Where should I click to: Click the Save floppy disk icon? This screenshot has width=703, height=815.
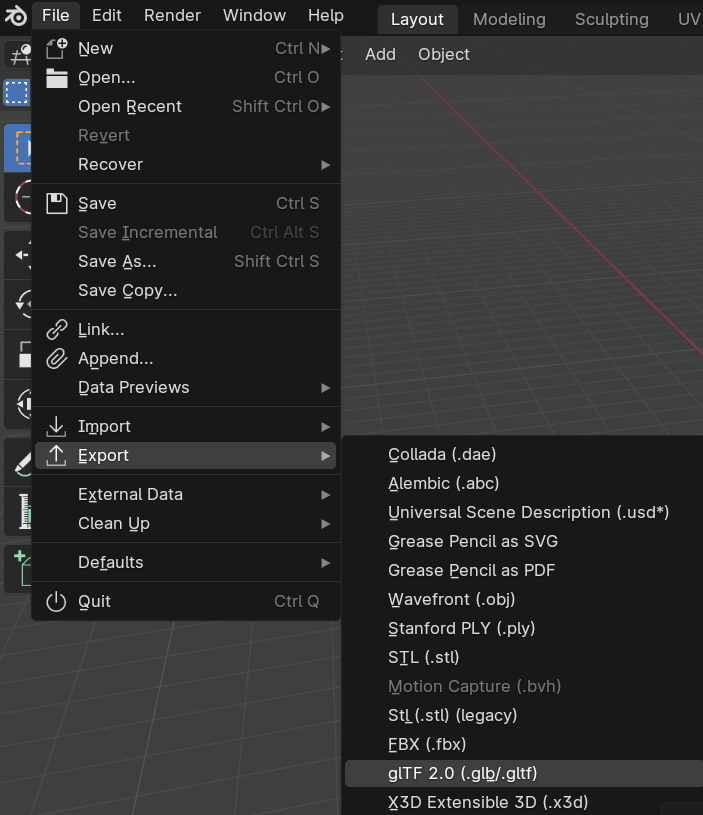tap(56, 204)
